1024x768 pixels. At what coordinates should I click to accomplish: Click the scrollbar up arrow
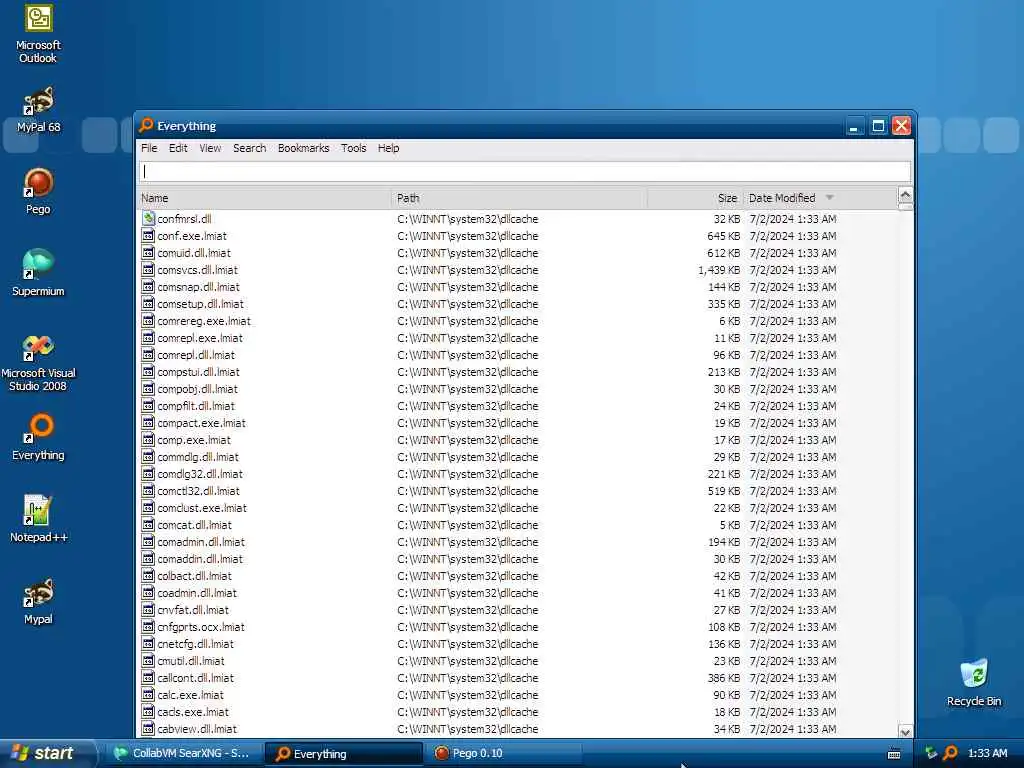point(905,195)
